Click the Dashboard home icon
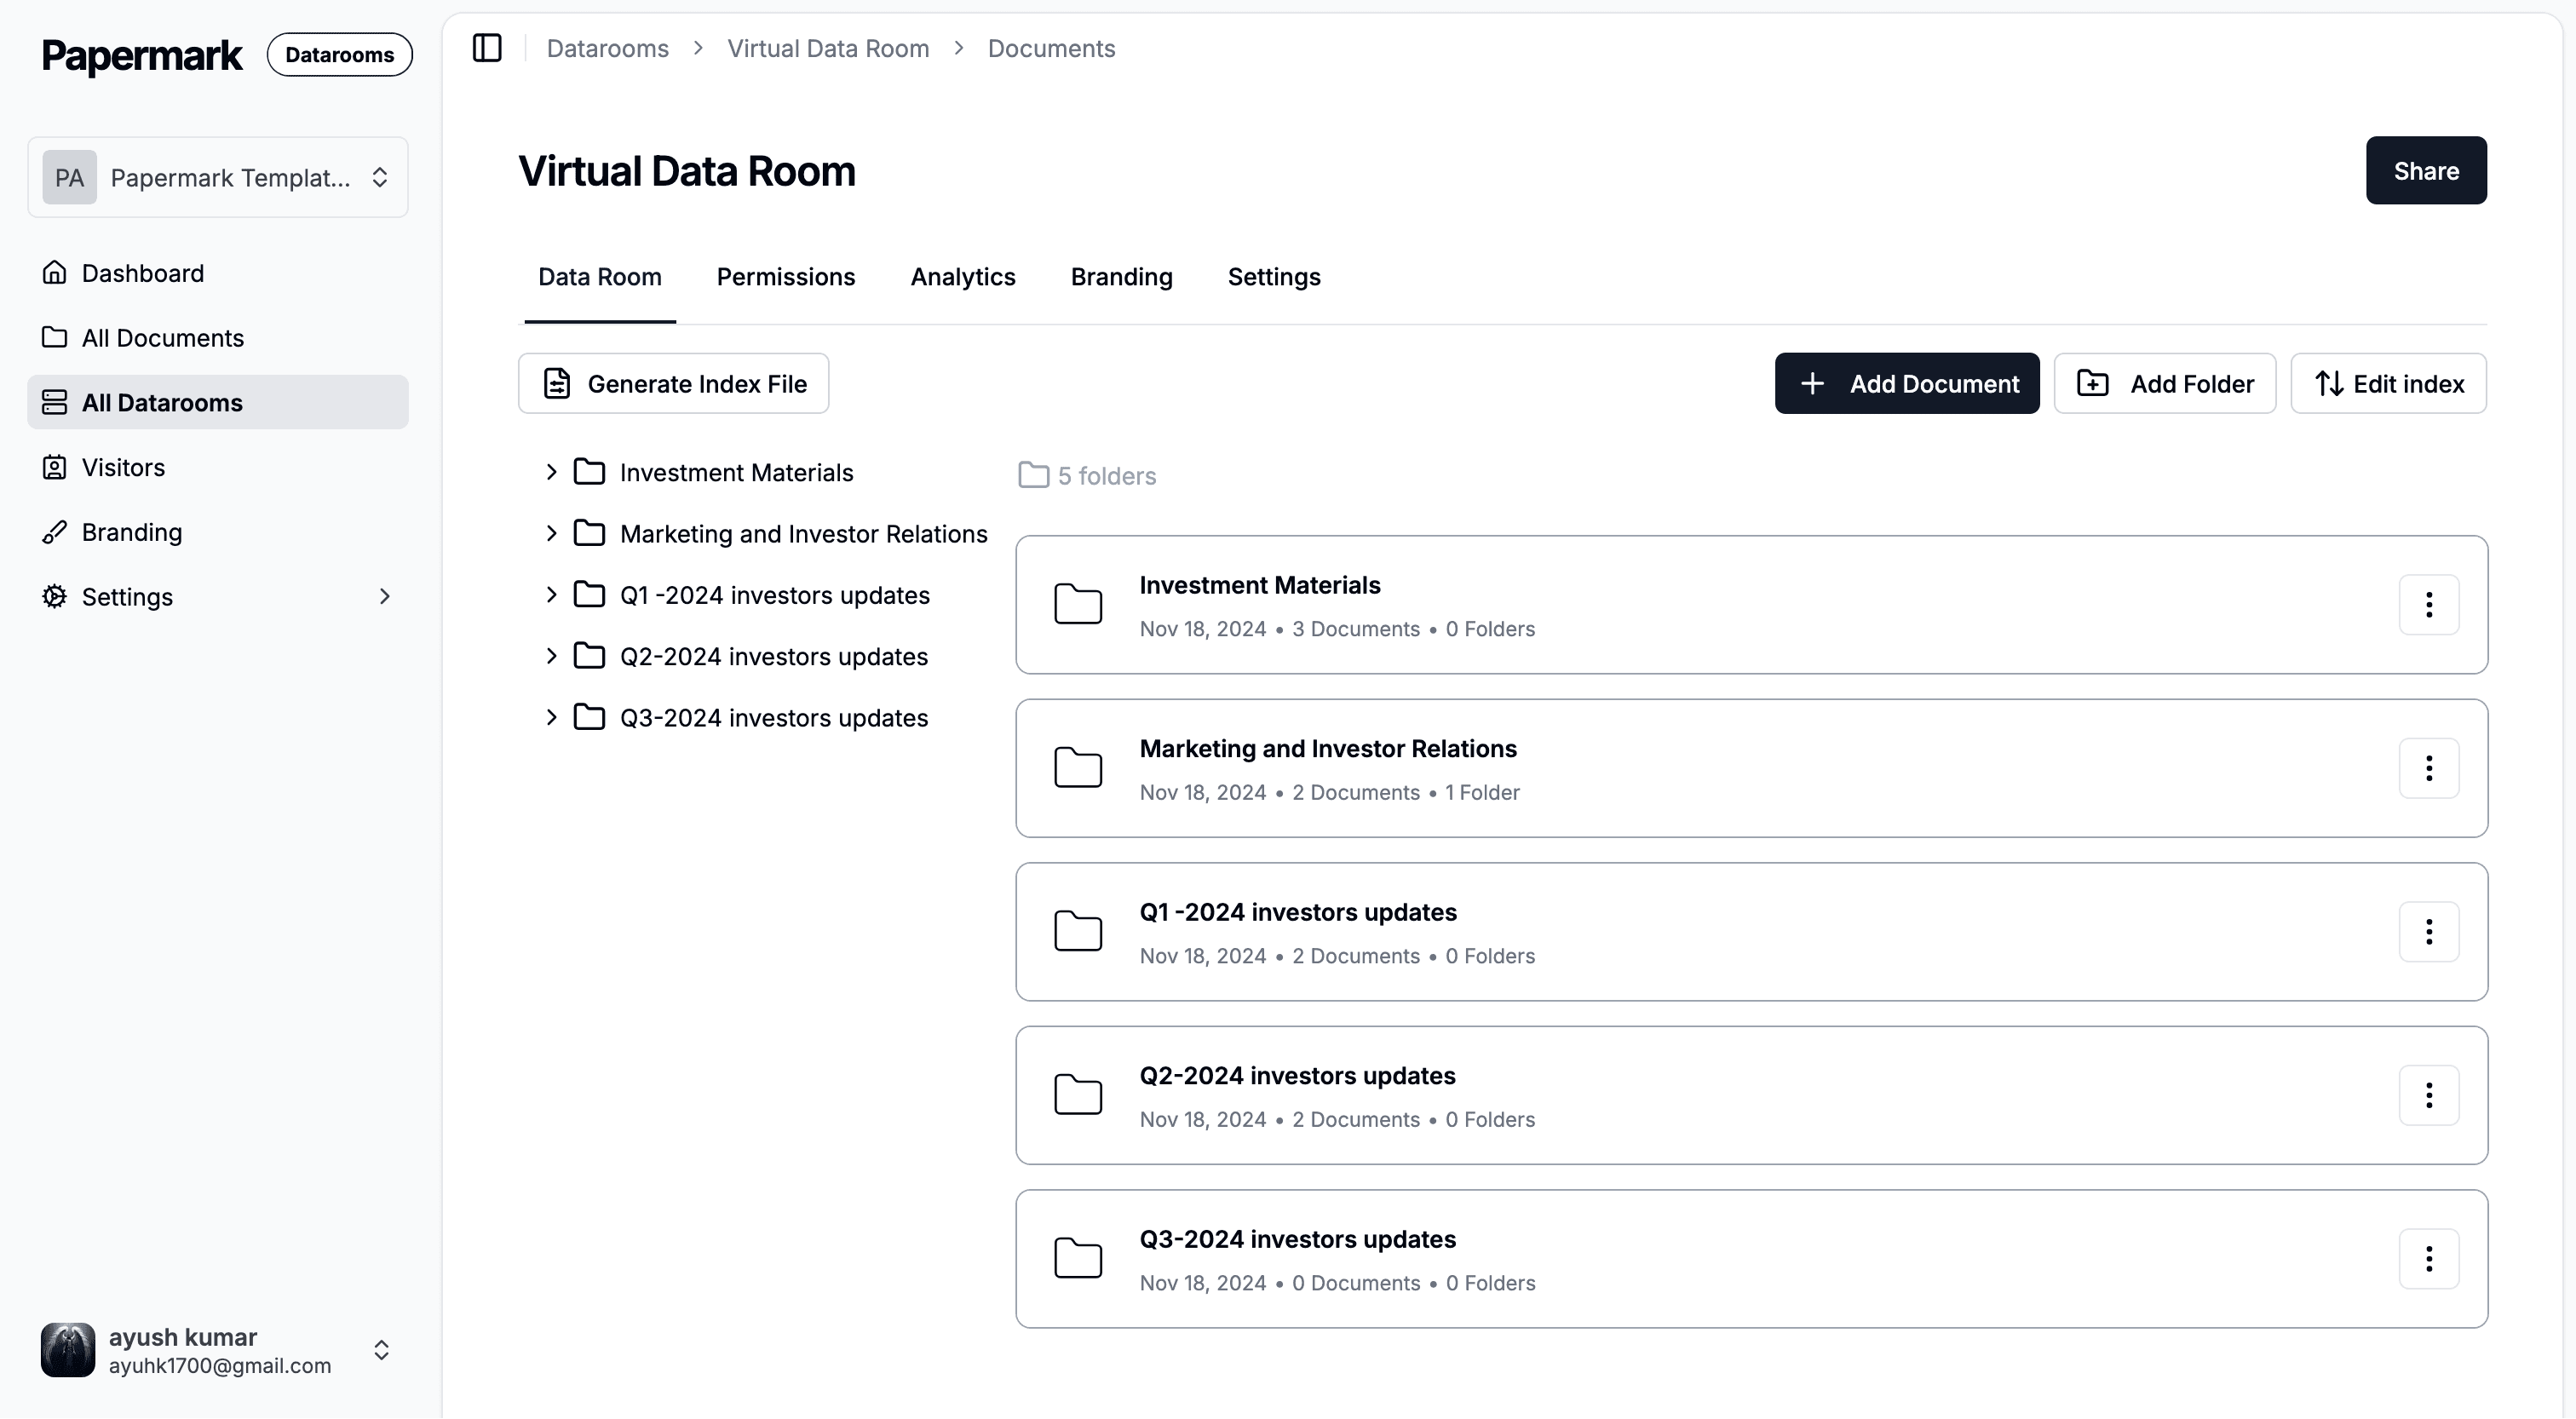 pos(55,273)
